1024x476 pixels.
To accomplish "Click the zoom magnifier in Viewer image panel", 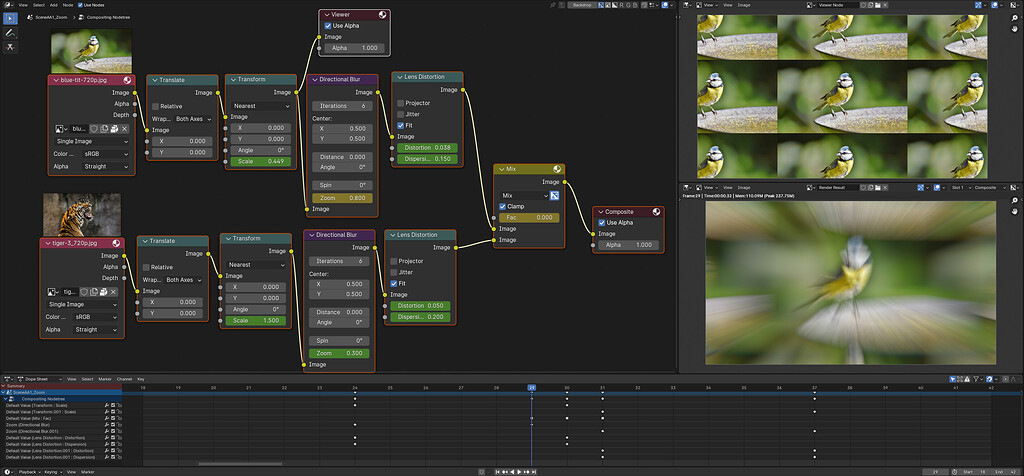I will coord(1014,18).
